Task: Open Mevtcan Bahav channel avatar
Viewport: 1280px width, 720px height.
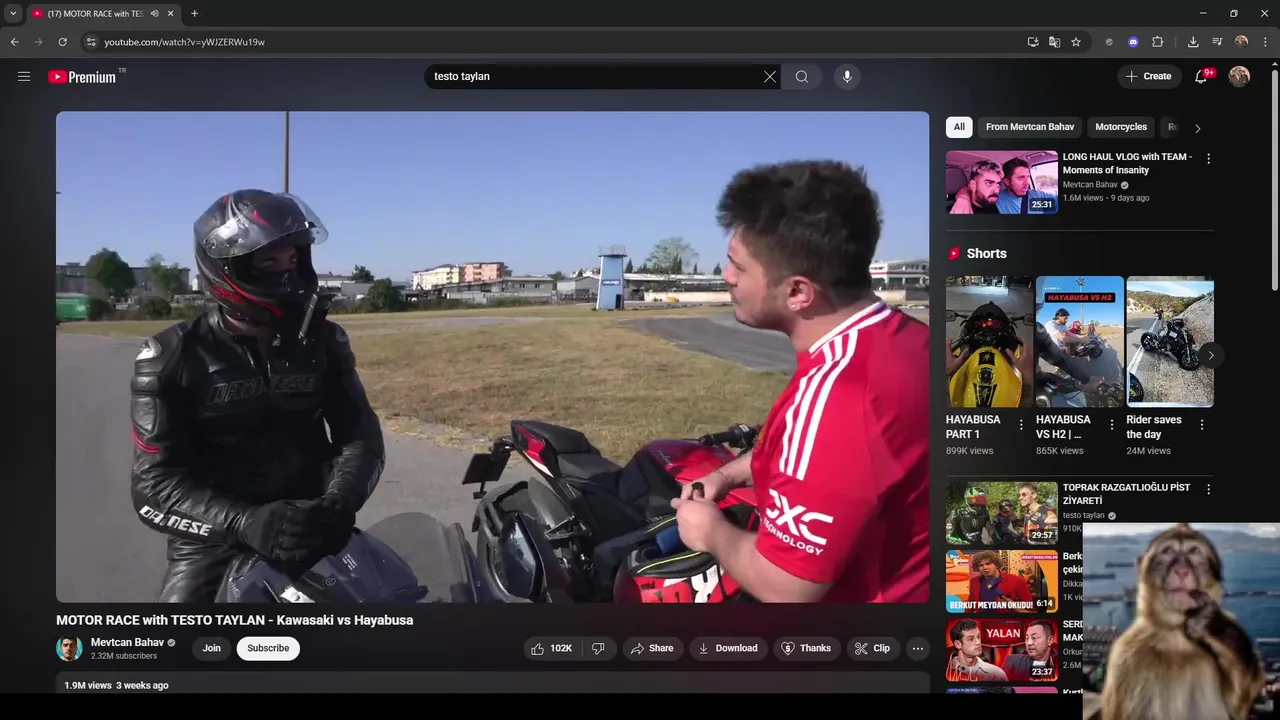Action: (x=69, y=648)
